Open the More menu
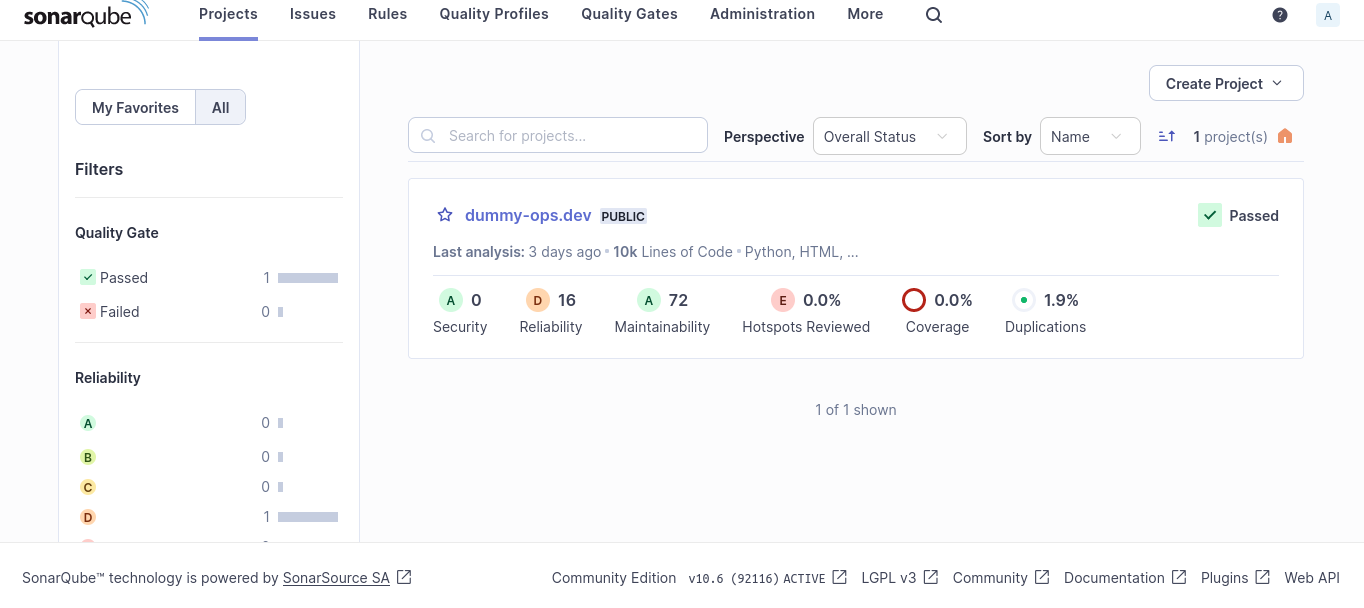1364x608 pixels. tap(865, 14)
